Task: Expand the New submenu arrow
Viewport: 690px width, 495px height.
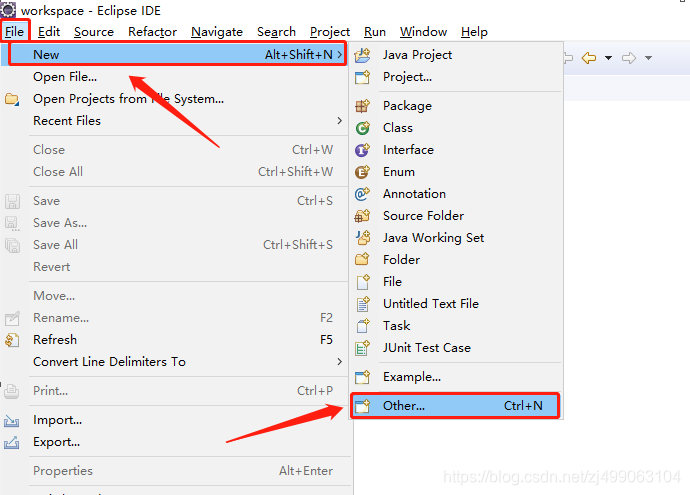Action: (x=339, y=55)
